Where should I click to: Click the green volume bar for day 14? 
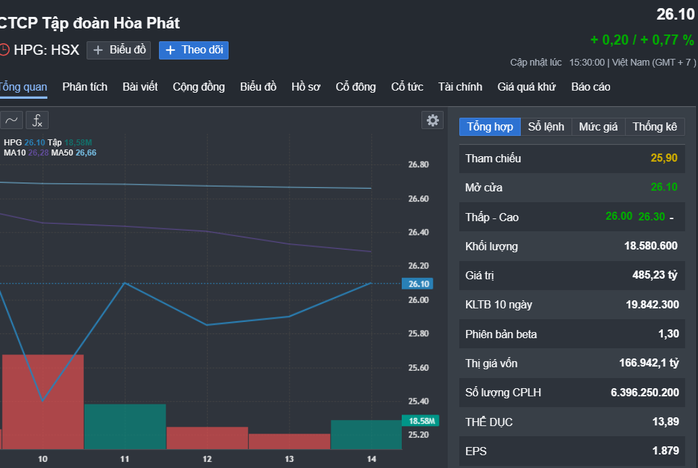(366, 435)
